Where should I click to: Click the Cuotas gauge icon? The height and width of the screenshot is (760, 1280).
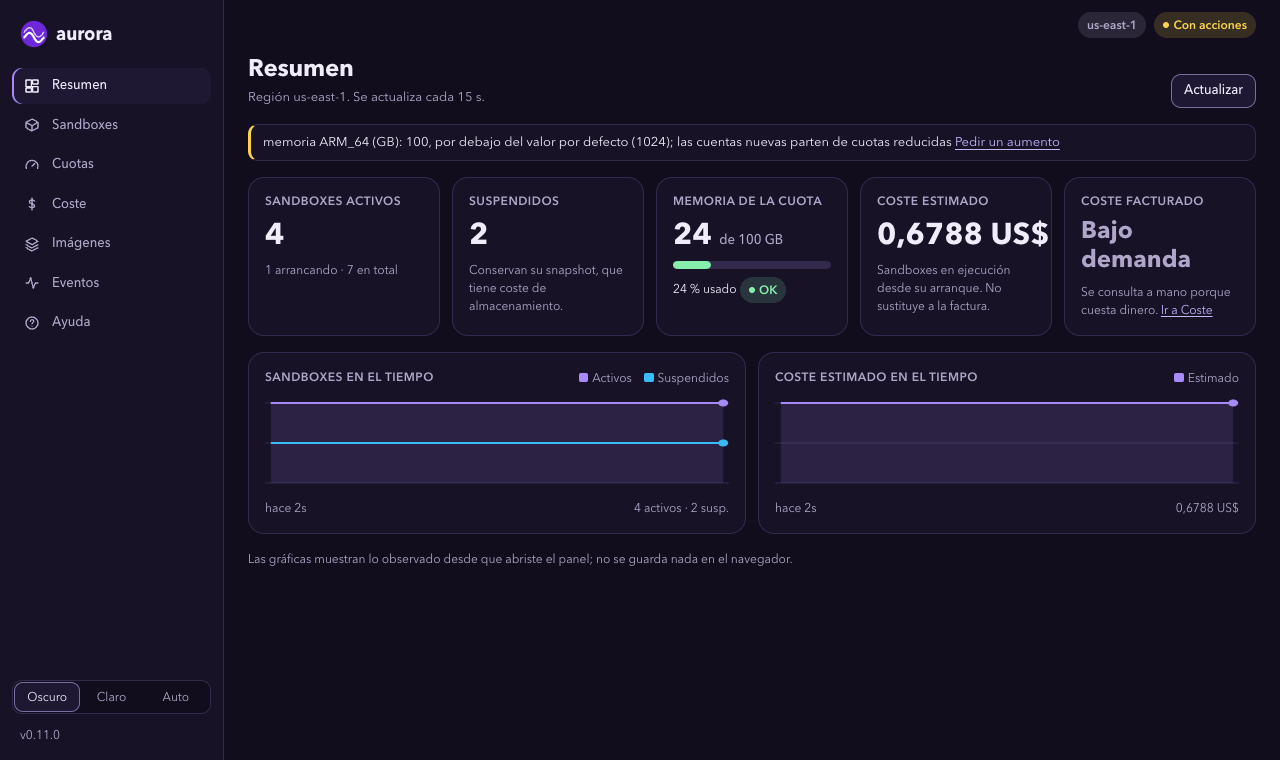(x=32, y=164)
